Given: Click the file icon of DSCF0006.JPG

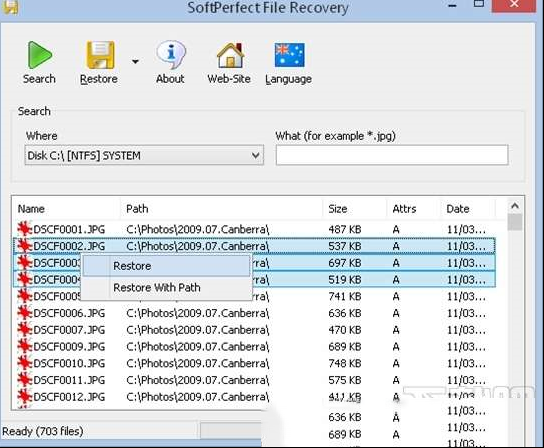Looking at the screenshot, I should 25,313.
